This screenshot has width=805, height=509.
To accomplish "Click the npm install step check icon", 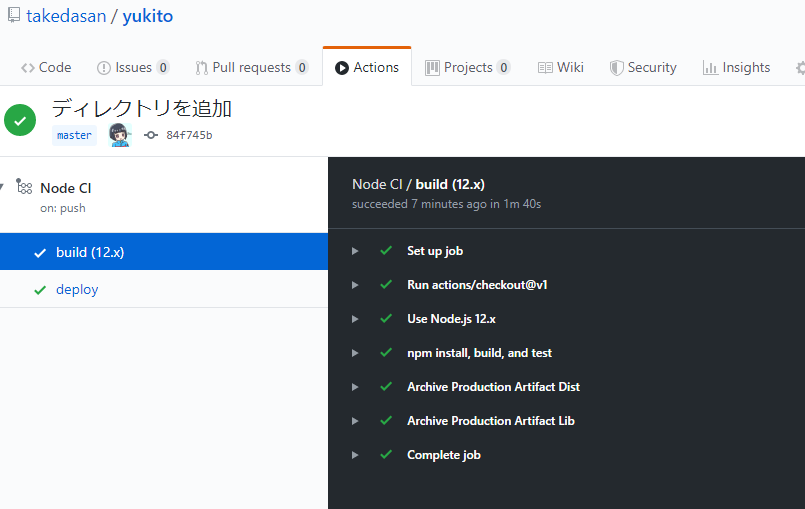I will (x=386, y=352).
